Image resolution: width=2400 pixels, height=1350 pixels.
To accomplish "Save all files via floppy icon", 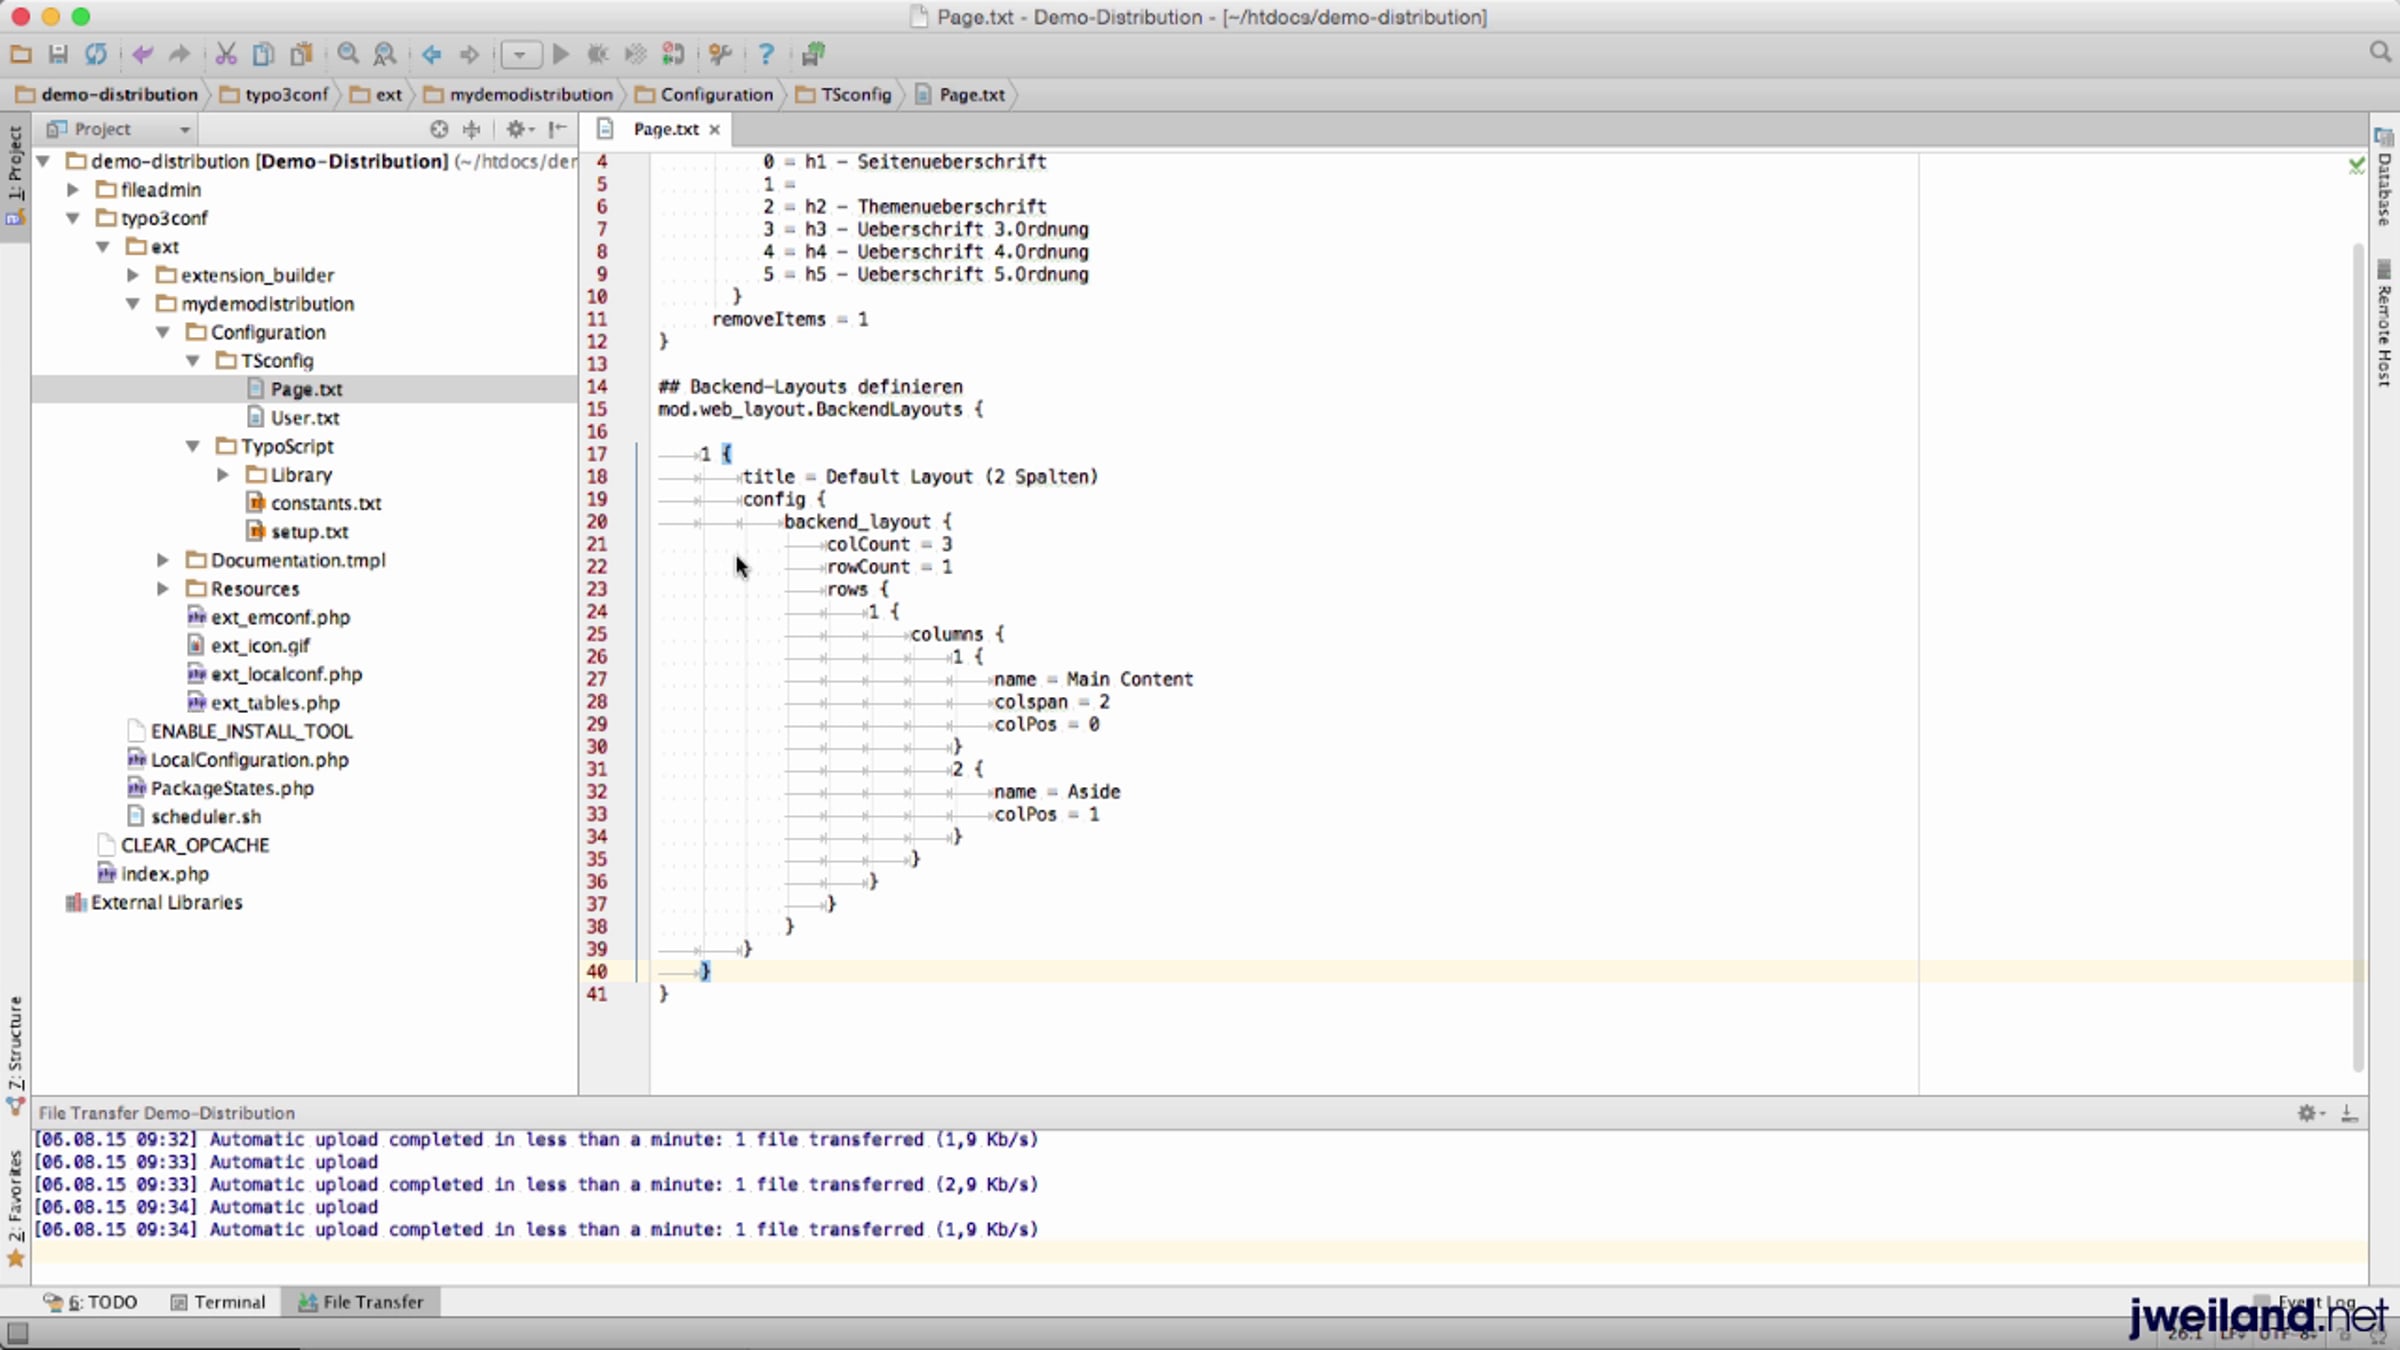I will [x=58, y=54].
